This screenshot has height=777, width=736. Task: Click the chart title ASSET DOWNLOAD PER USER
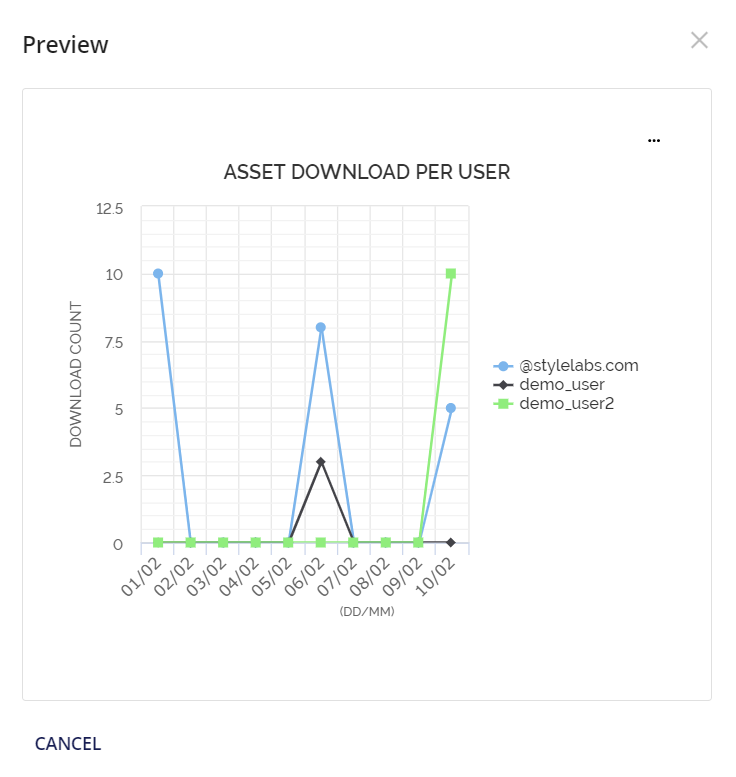(367, 173)
